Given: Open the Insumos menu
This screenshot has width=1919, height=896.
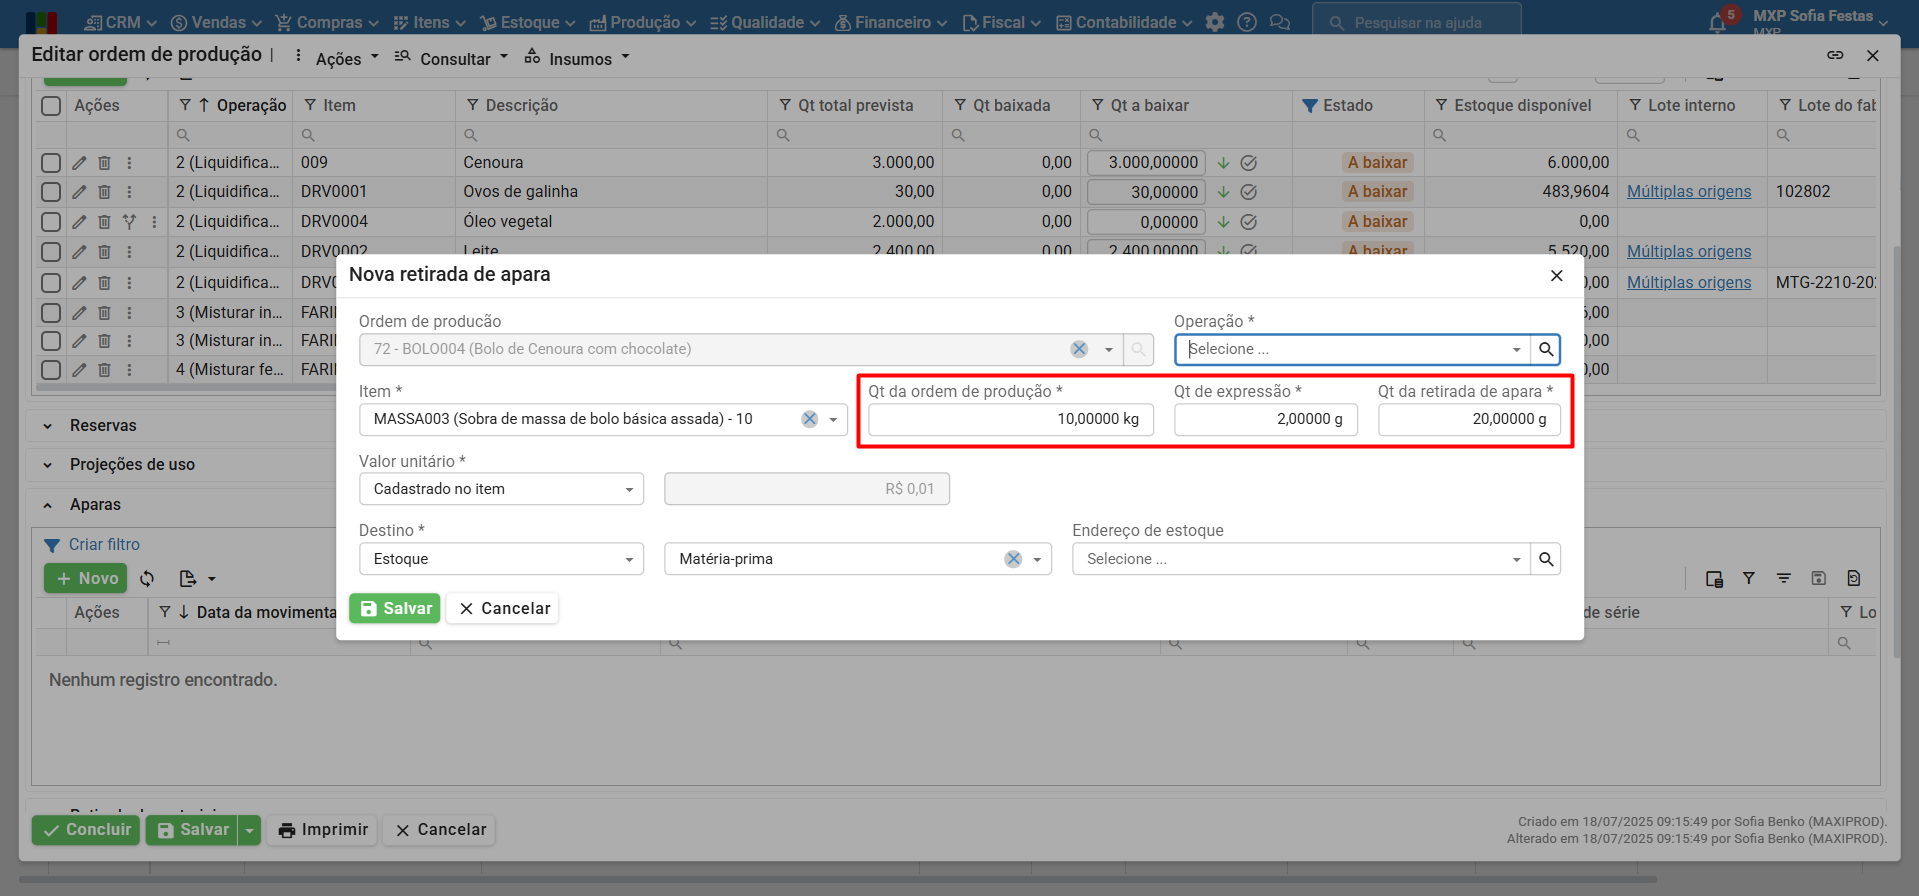Looking at the screenshot, I should click(579, 59).
